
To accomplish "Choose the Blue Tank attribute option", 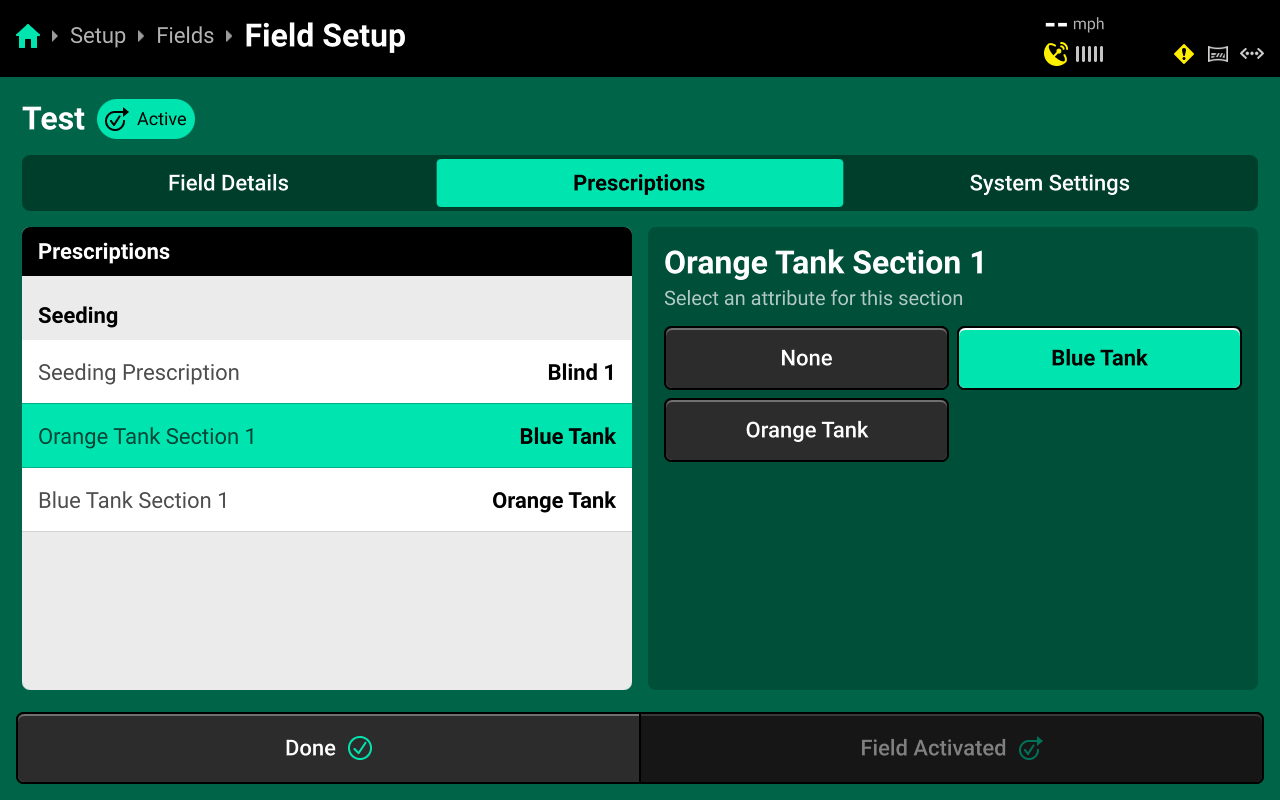I will pyautogui.click(x=1099, y=358).
